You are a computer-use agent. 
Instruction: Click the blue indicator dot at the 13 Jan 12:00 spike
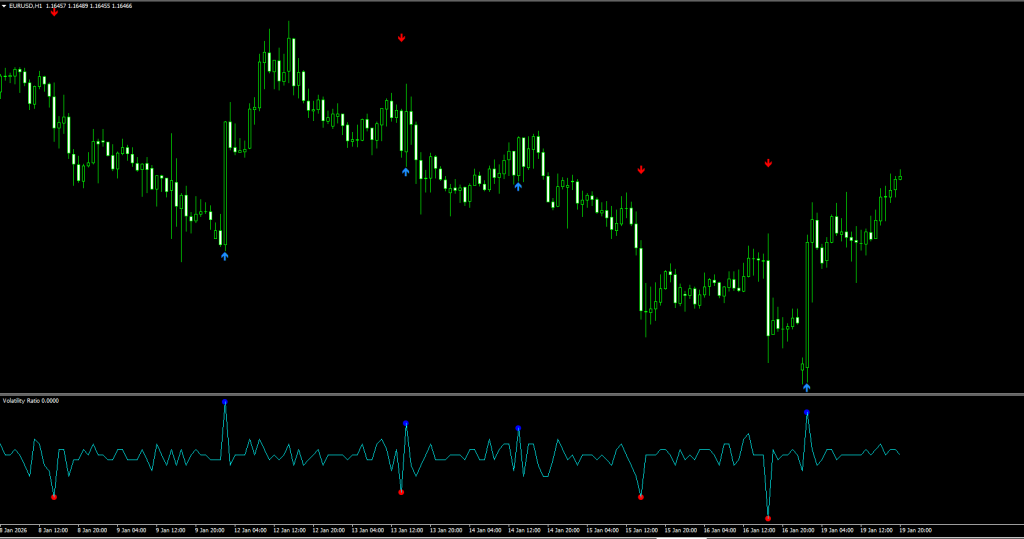(x=406, y=423)
